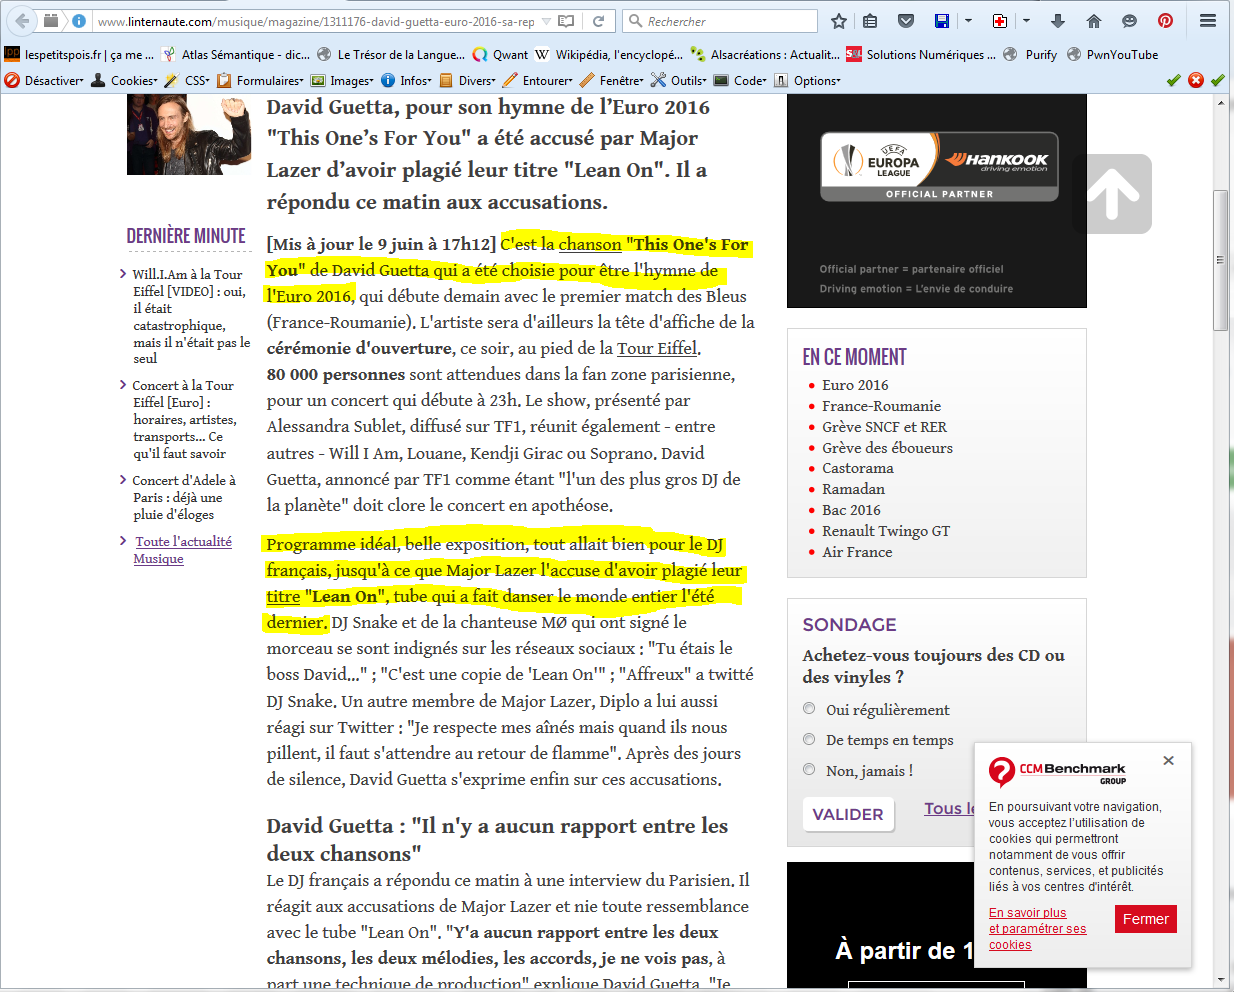
Task: Open the CSS developer menu
Action: coord(187,80)
